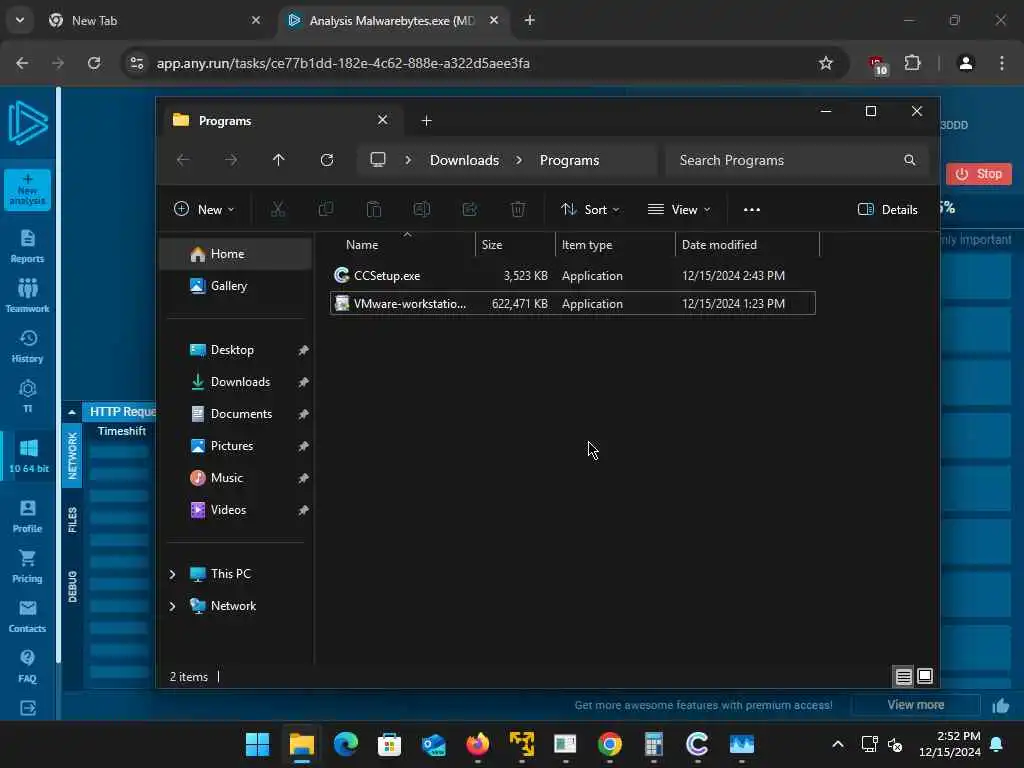Screen dimensions: 1024x768
Task: Click the This PC monitor icon in address bar
Action: [x=378, y=160]
